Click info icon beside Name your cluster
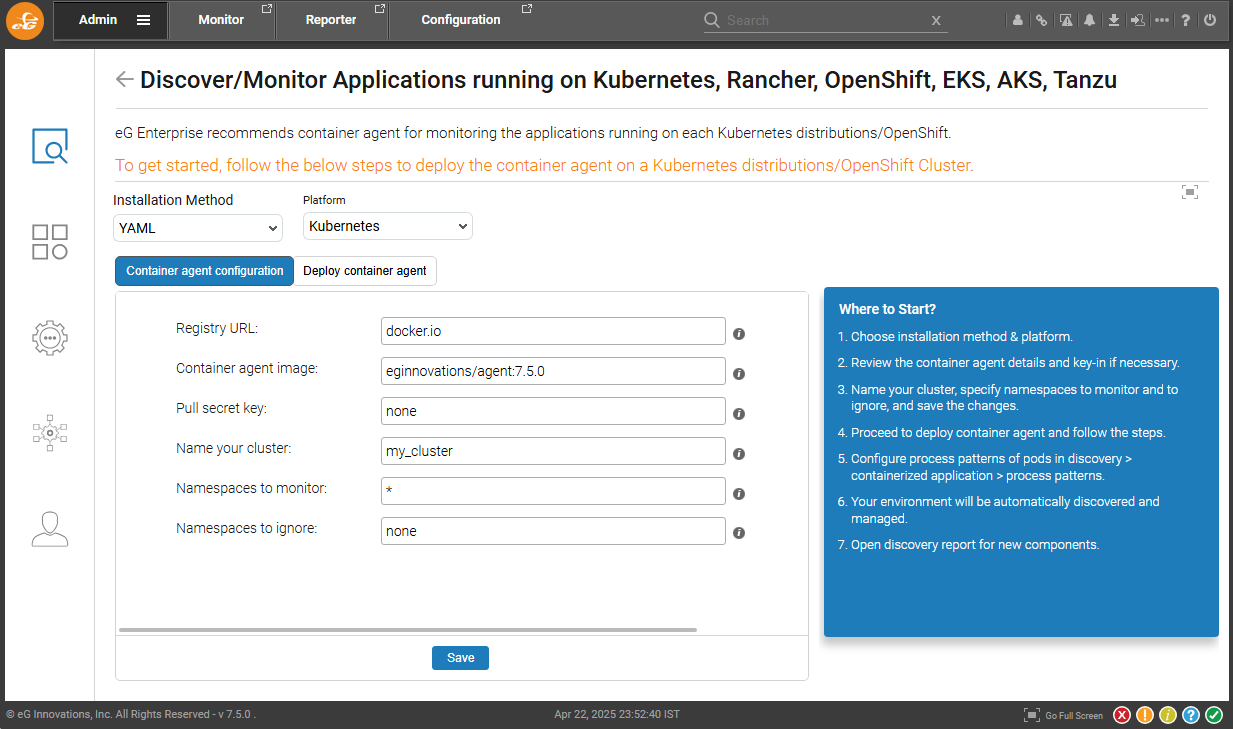The image size is (1233, 729). point(739,454)
